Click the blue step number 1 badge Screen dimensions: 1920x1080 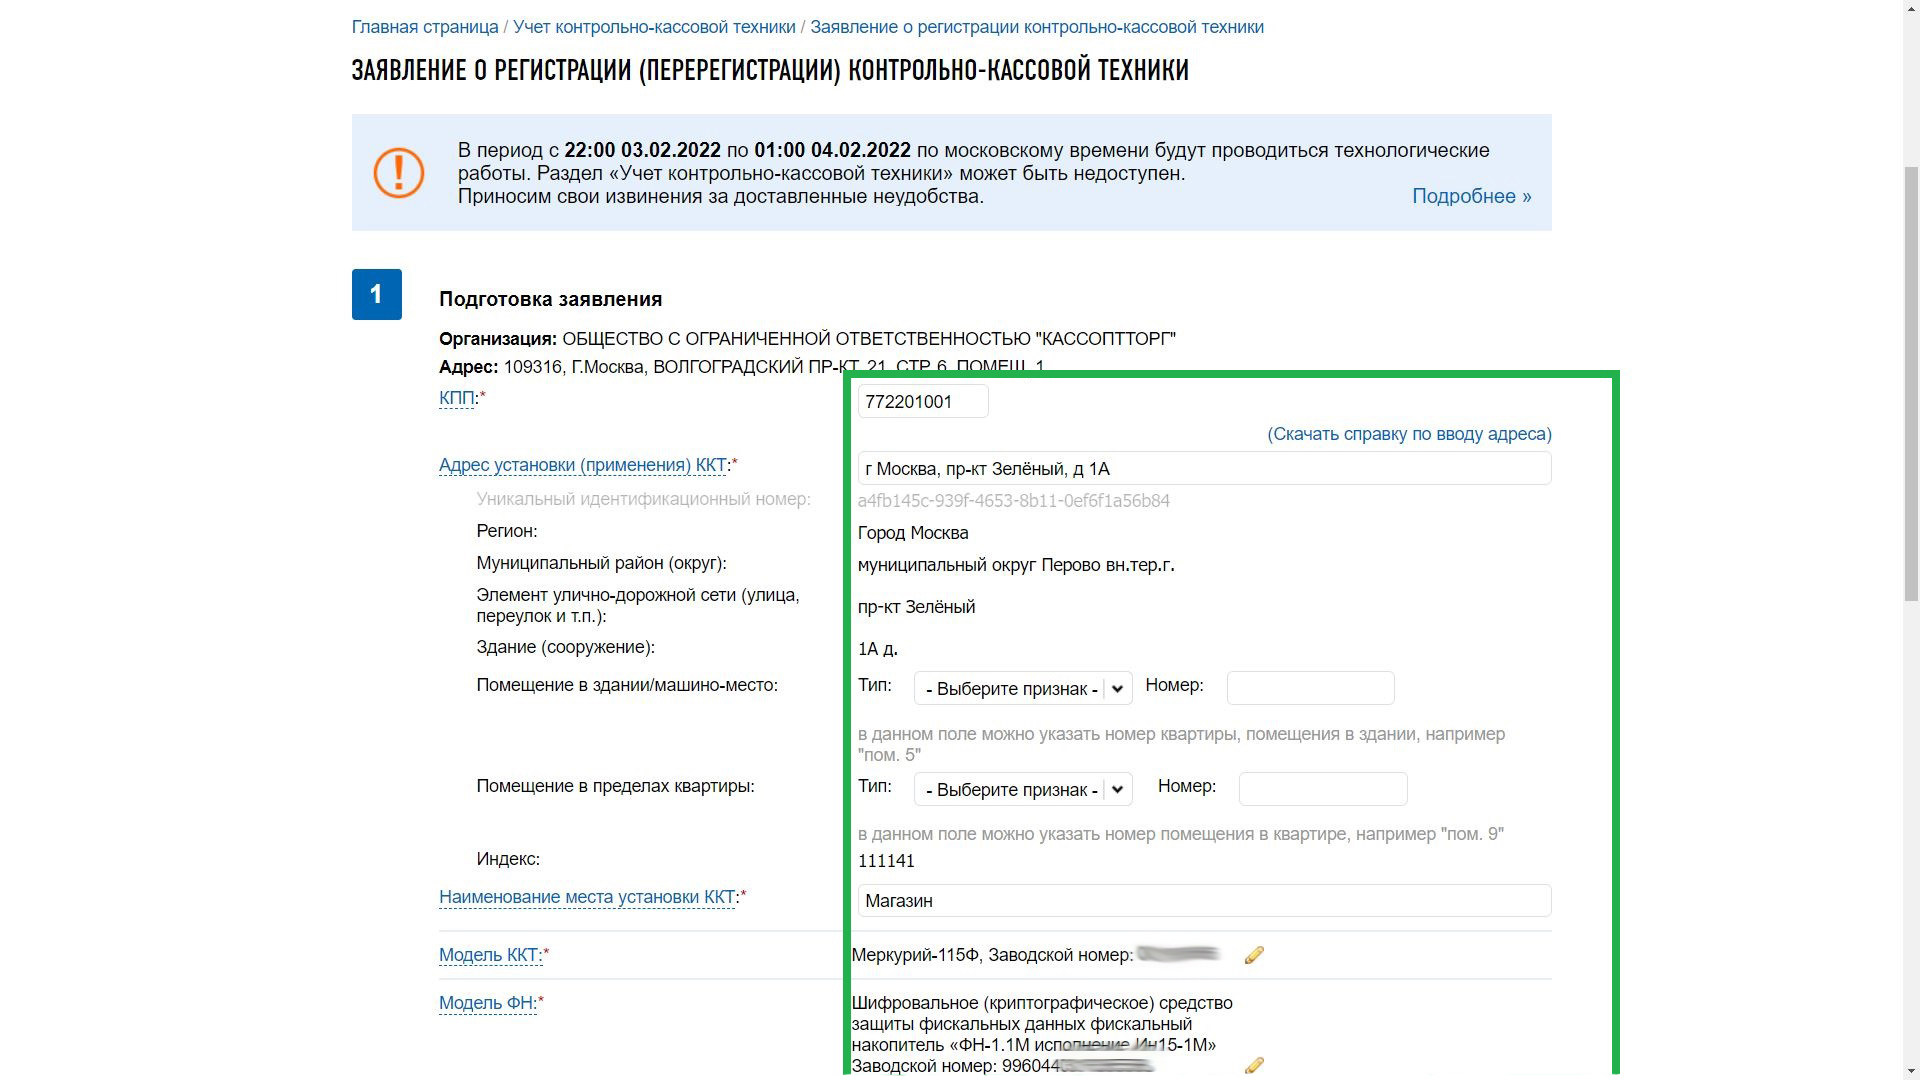pyautogui.click(x=376, y=294)
